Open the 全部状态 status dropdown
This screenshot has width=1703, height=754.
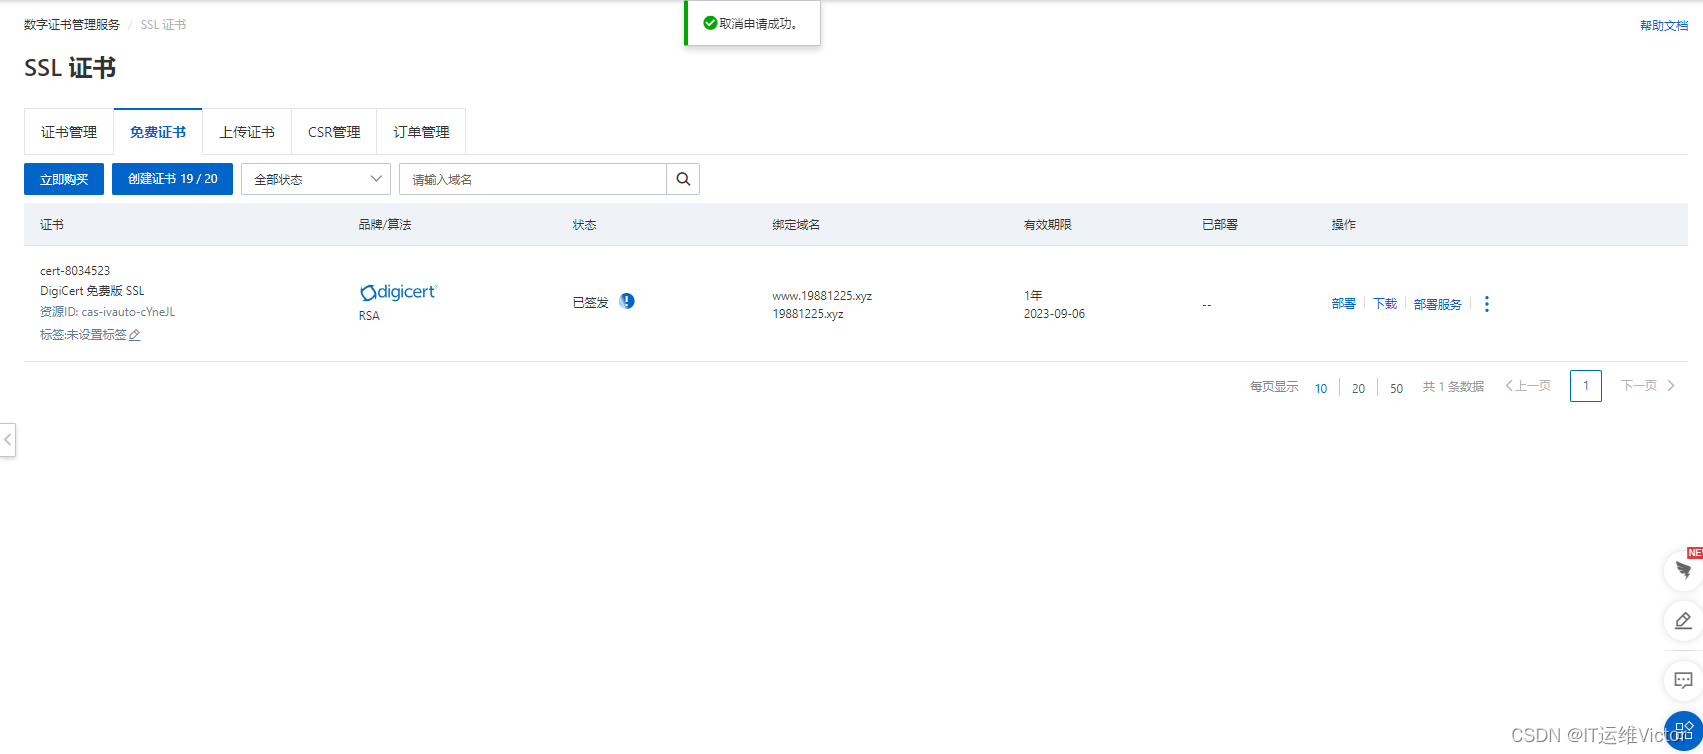[x=316, y=179]
